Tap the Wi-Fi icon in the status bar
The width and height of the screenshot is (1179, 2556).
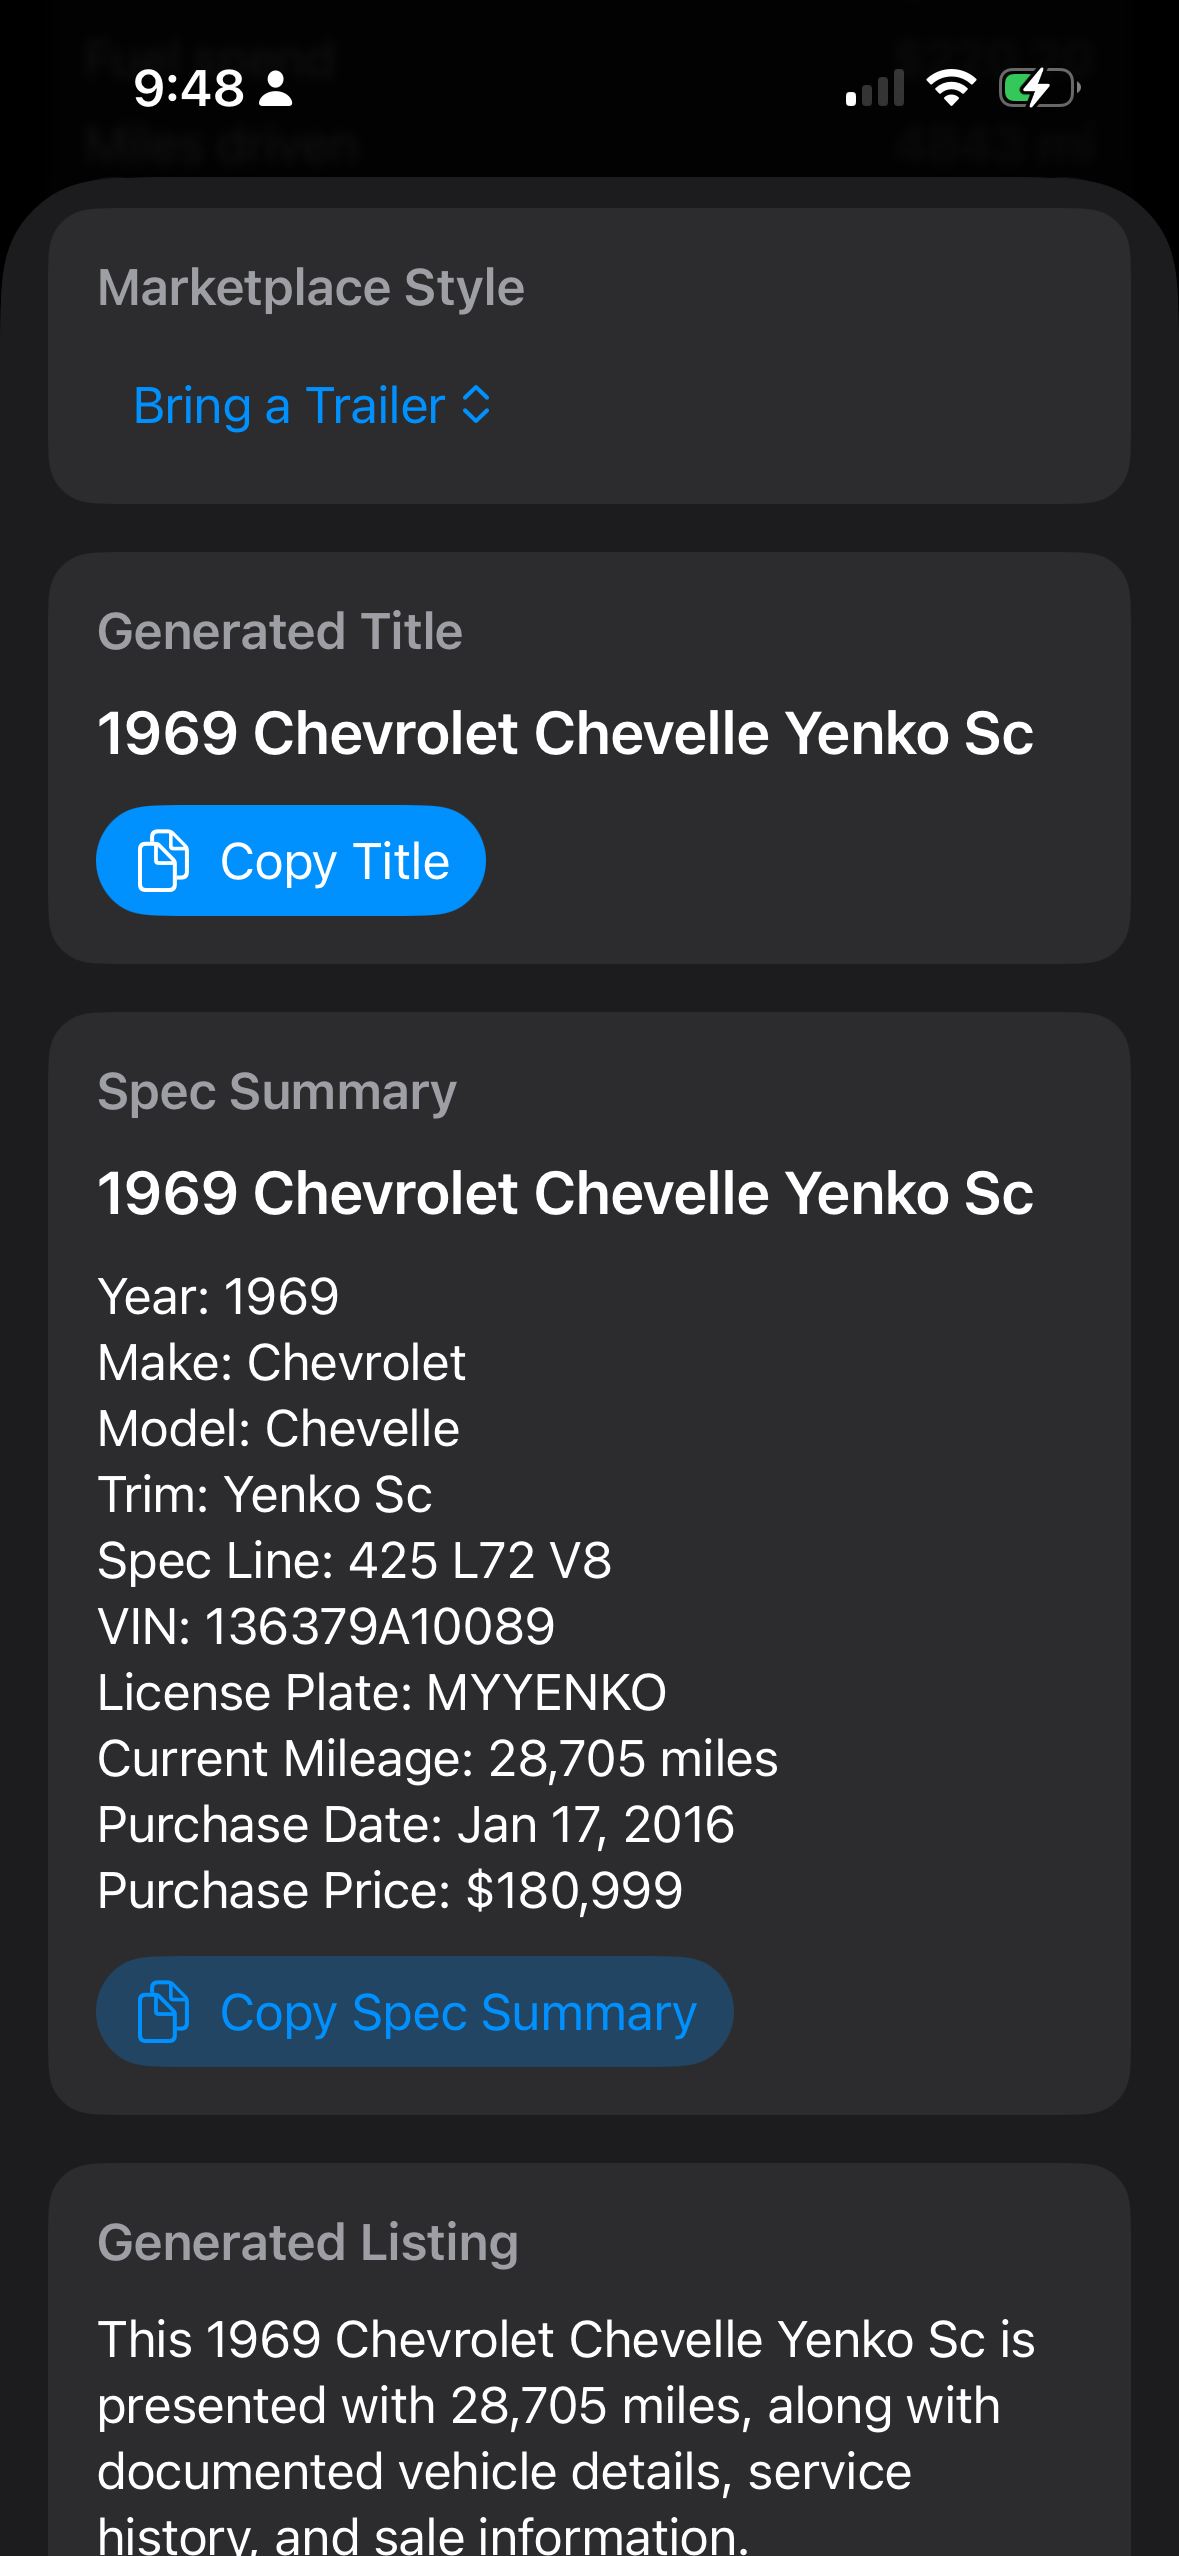click(x=950, y=88)
